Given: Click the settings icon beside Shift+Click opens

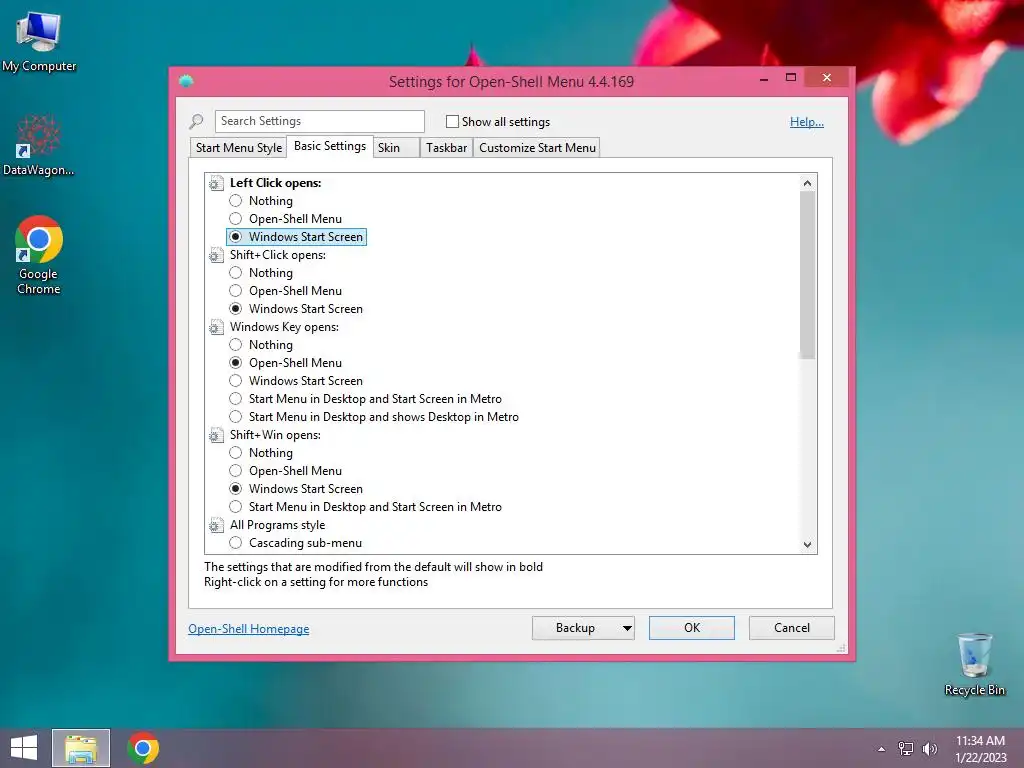Looking at the screenshot, I should [x=216, y=255].
